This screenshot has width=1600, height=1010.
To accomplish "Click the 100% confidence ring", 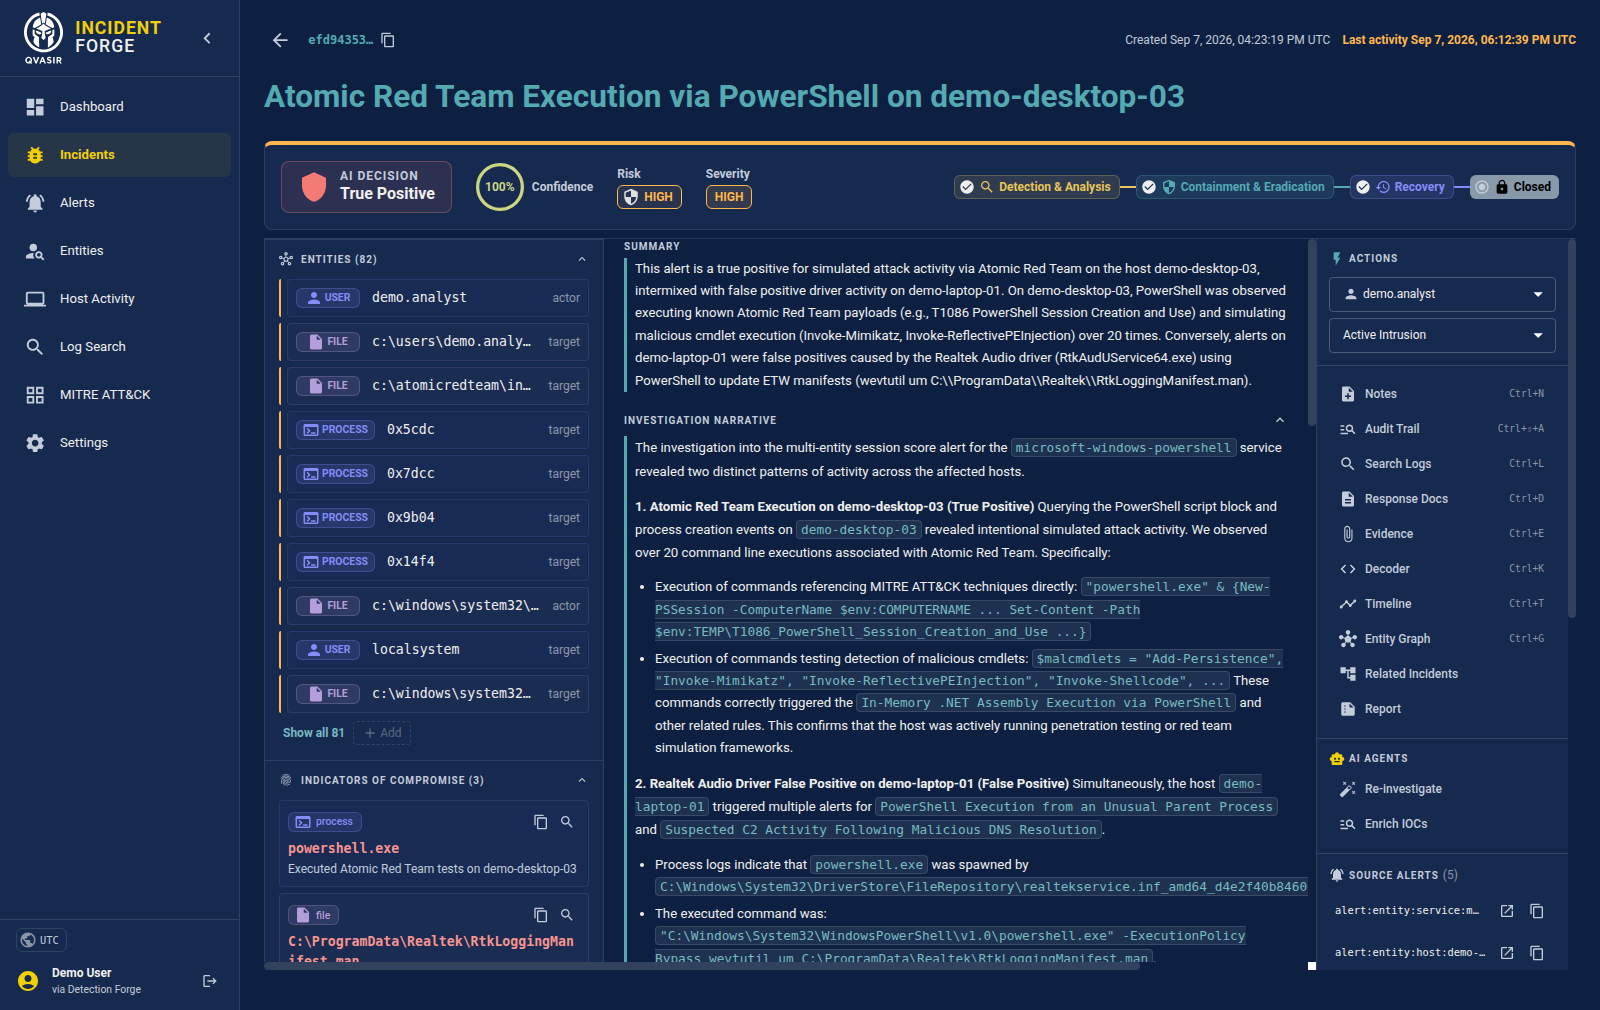I will click(499, 187).
